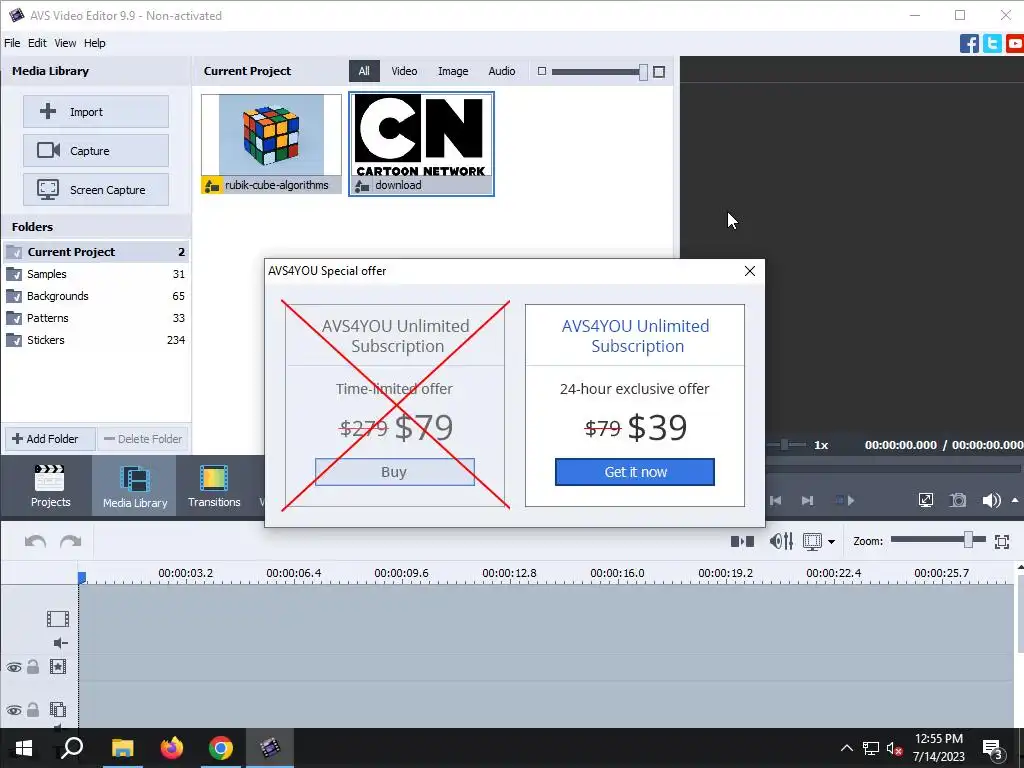Image resolution: width=1024 pixels, height=768 pixels.
Task: Switch to the Video filter tab
Action: pos(404,71)
